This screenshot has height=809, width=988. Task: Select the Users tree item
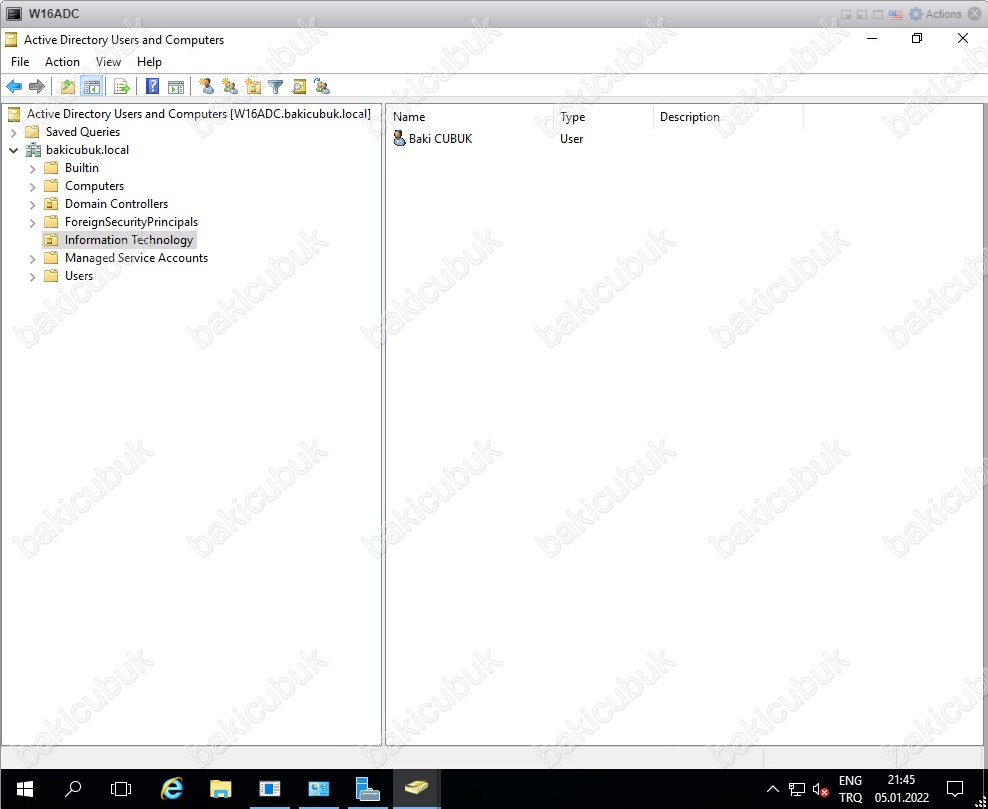click(x=79, y=276)
